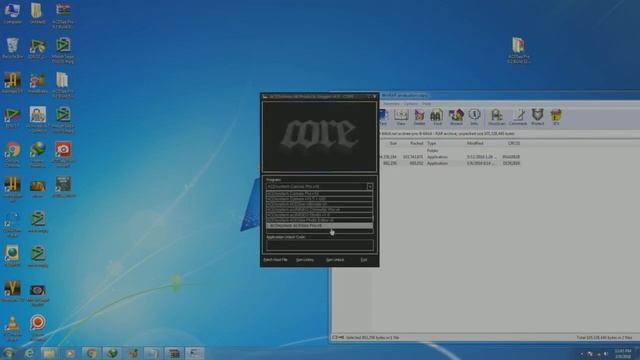The height and width of the screenshot is (360, 640).
Task: Open Google Chrome from the taskbar
Action: pos(91,353)
